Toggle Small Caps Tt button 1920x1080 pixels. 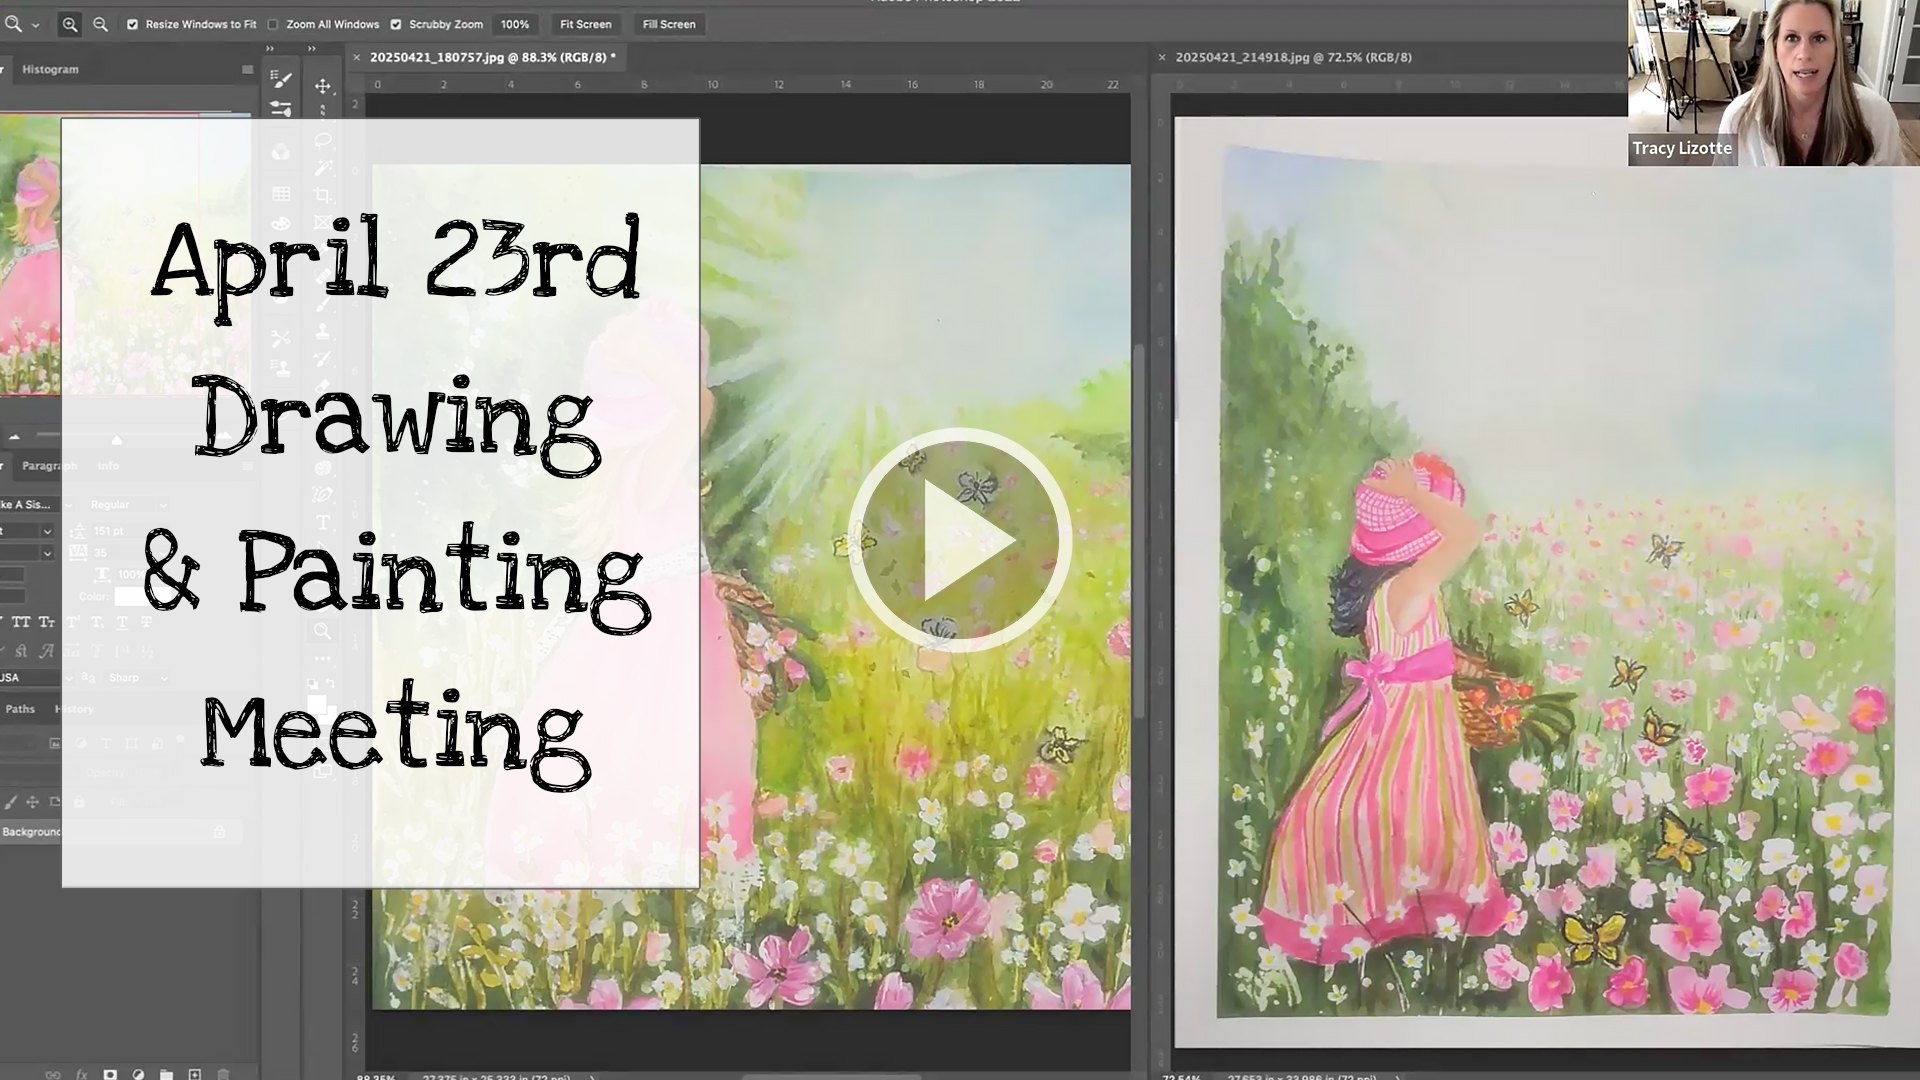[47, 622]
